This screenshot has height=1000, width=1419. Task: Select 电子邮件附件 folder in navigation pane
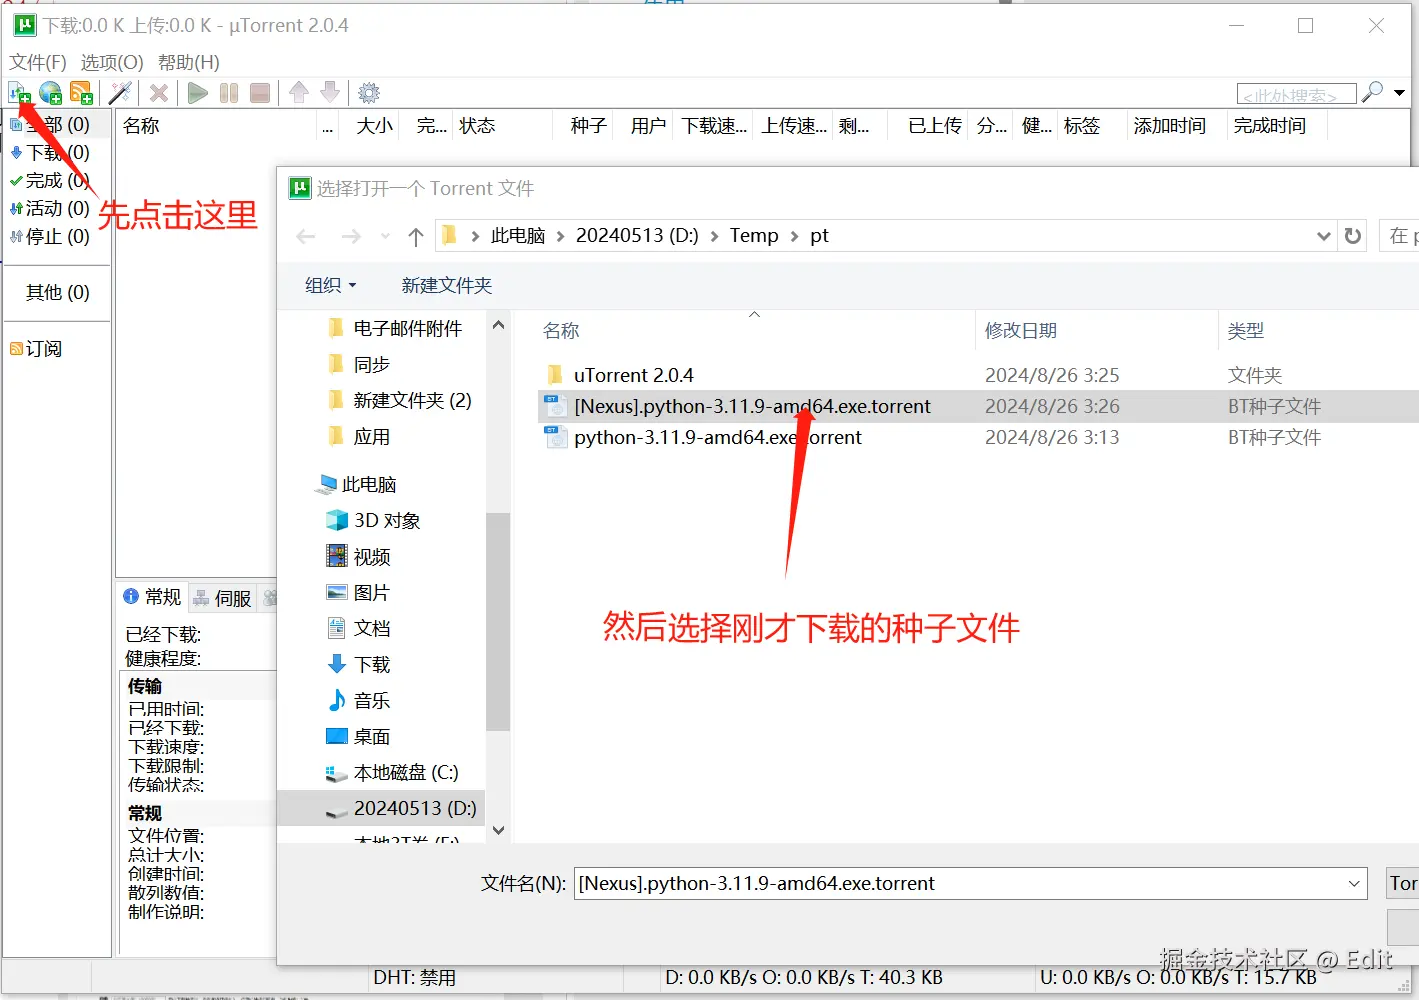tap(396, 329)
